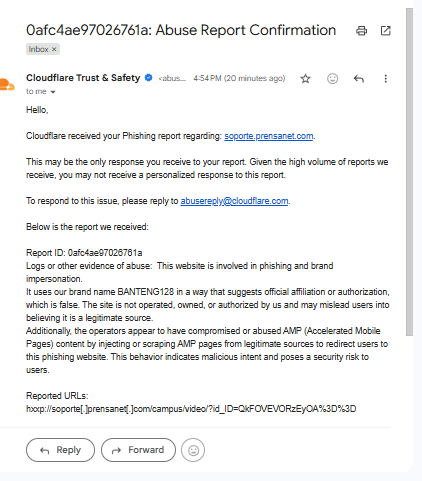
Task: Open the soporte.prensanet.com link
Action: point(269,136)
